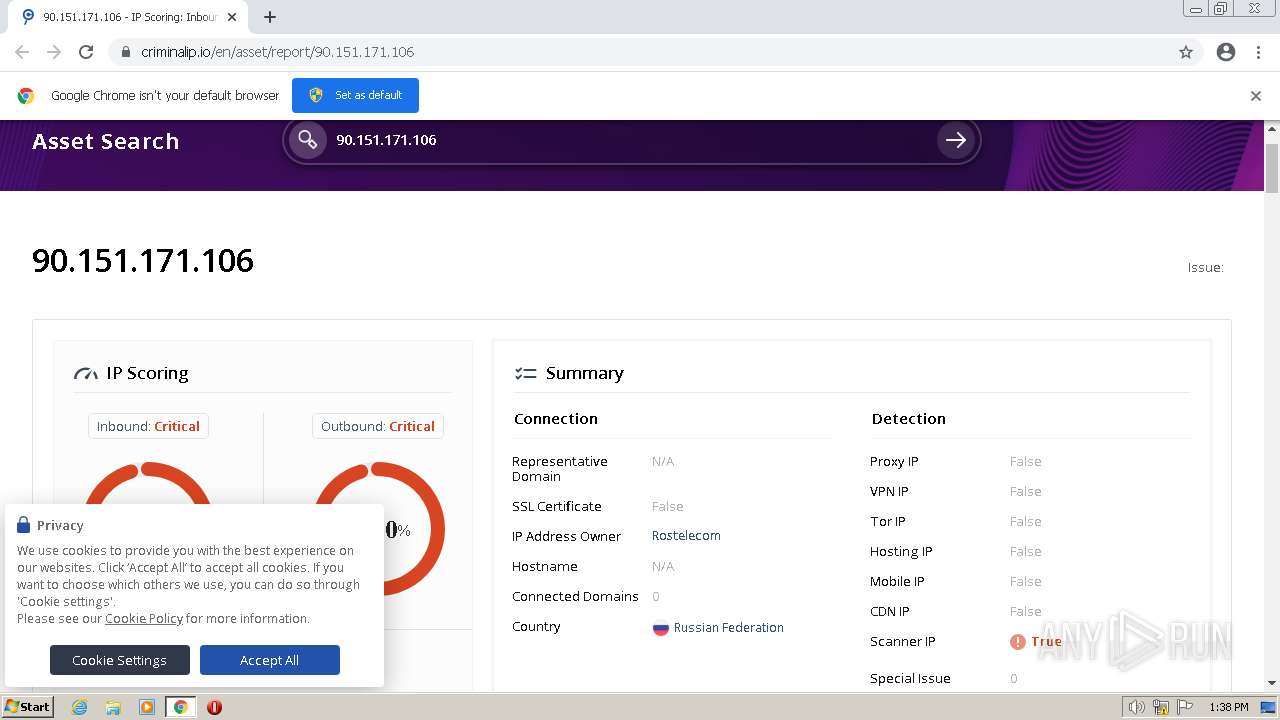Dismiss the default browser notification bar
1280x720 pixels.
click(1256, 96)
